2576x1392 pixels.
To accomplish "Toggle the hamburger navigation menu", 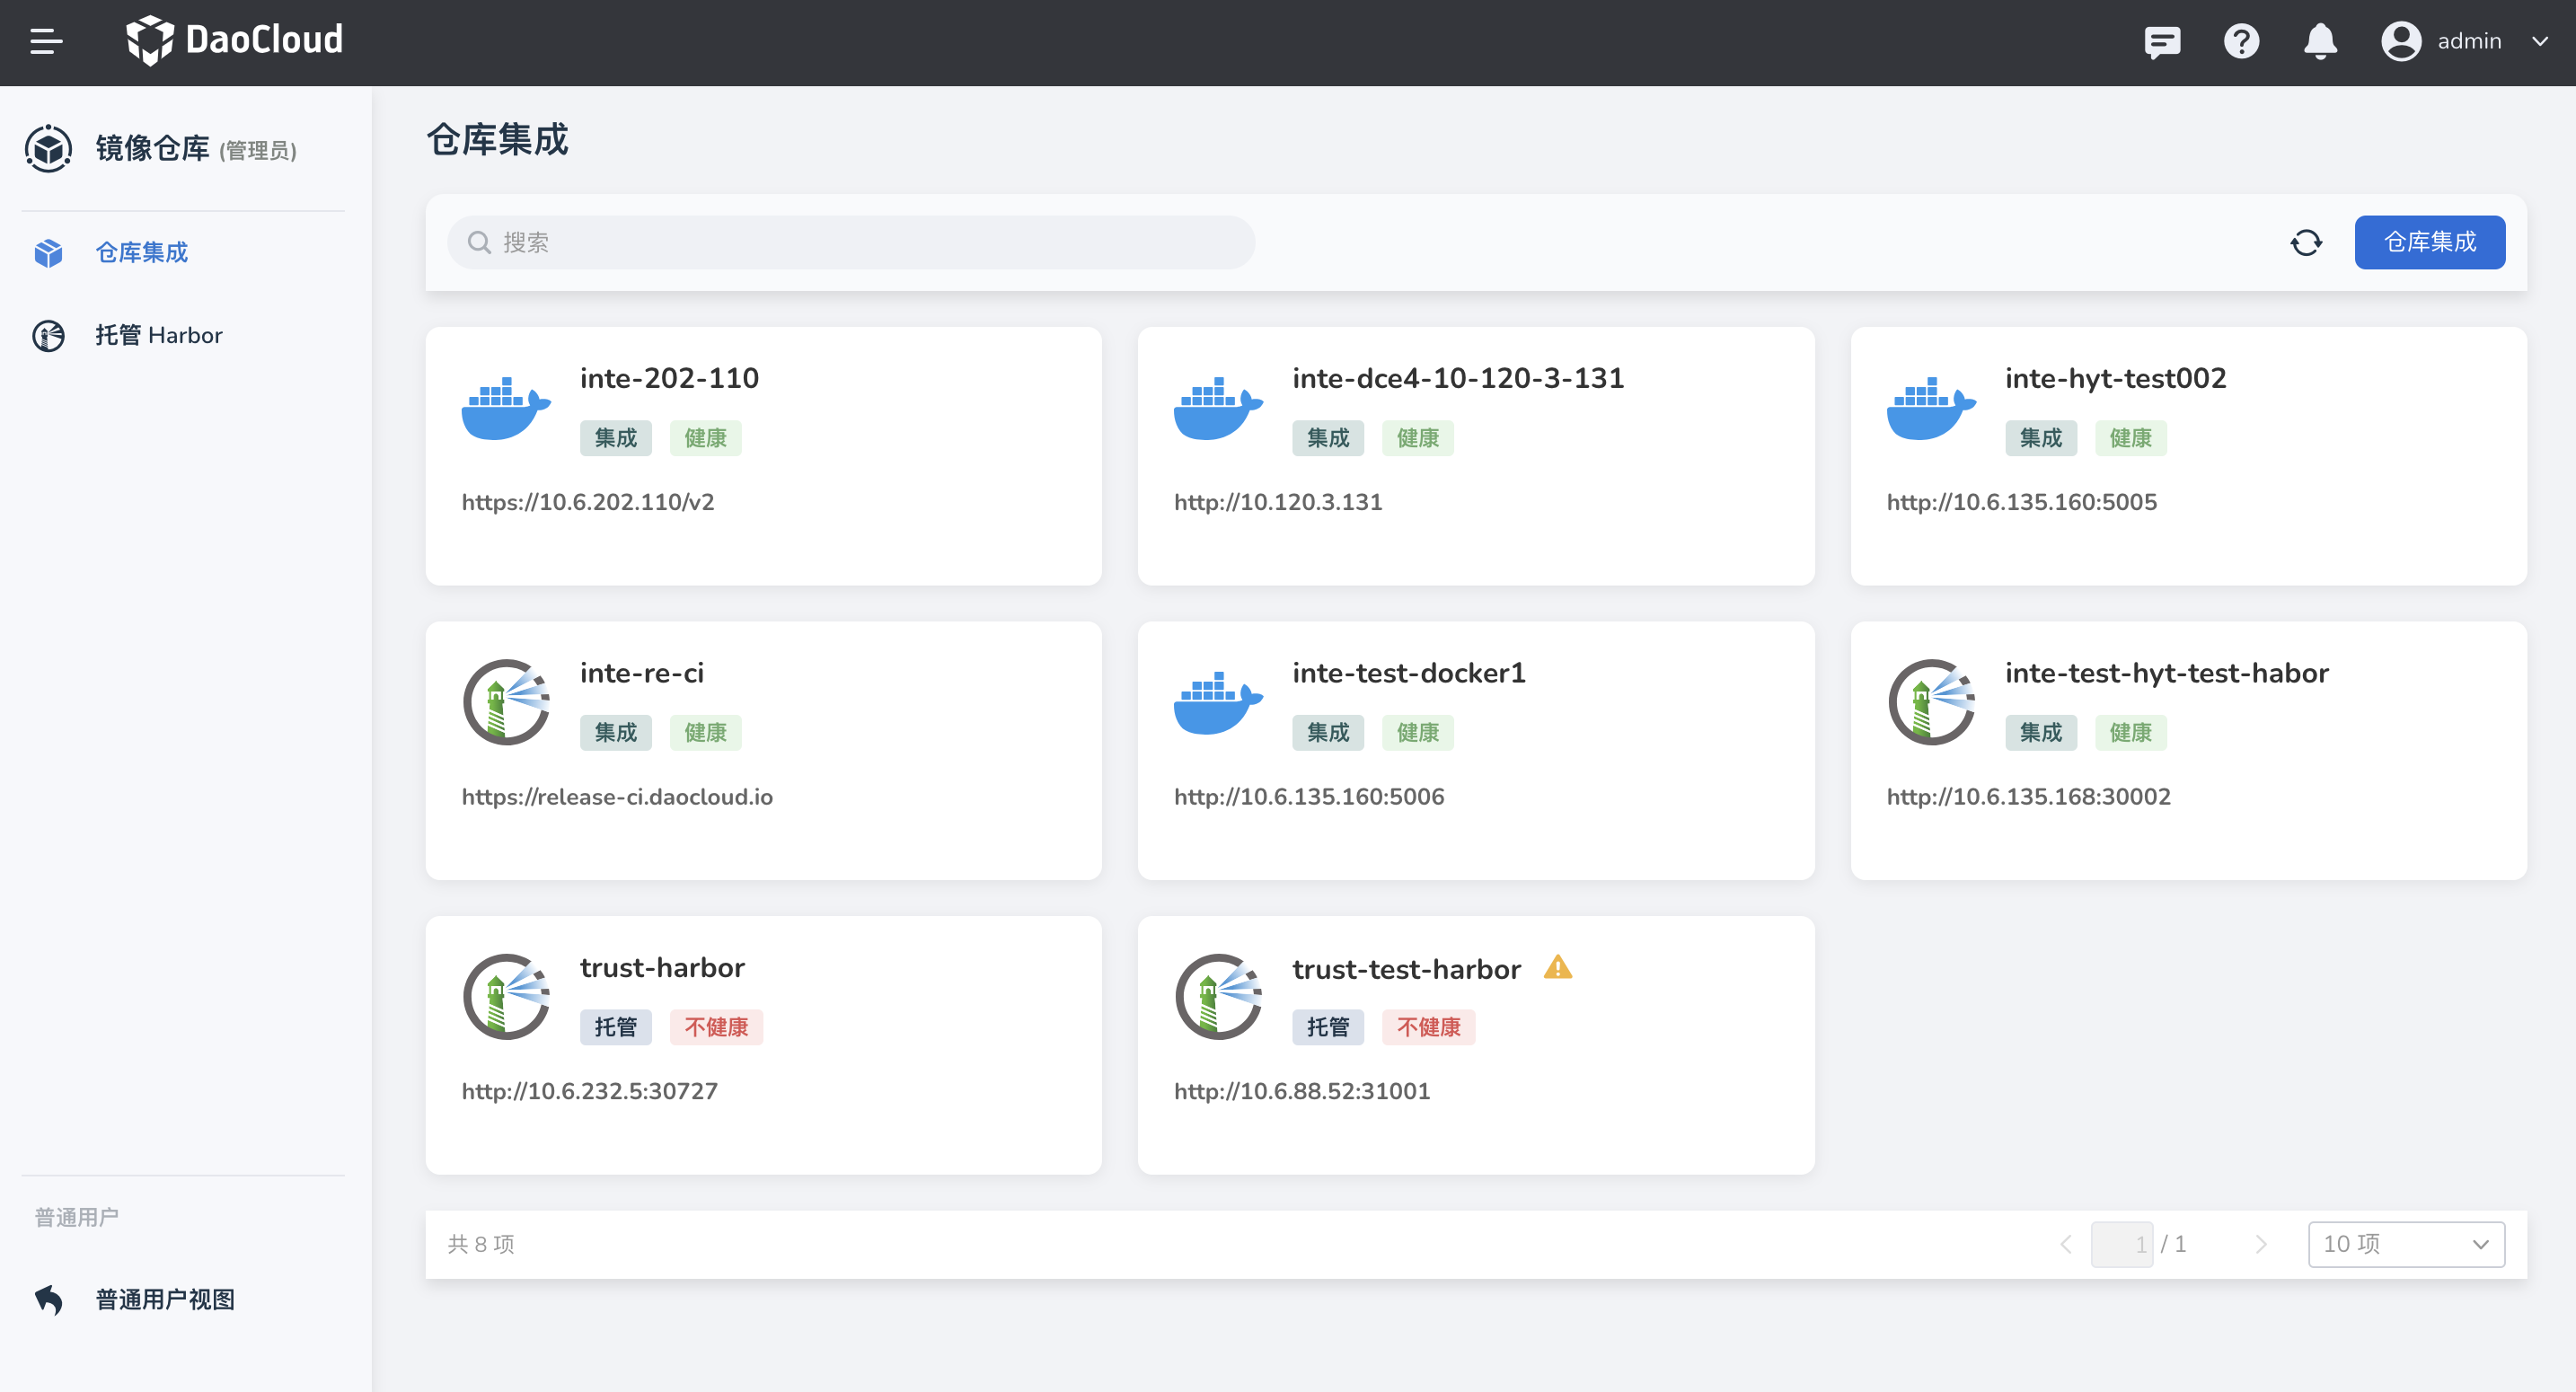I will point(46,41).
